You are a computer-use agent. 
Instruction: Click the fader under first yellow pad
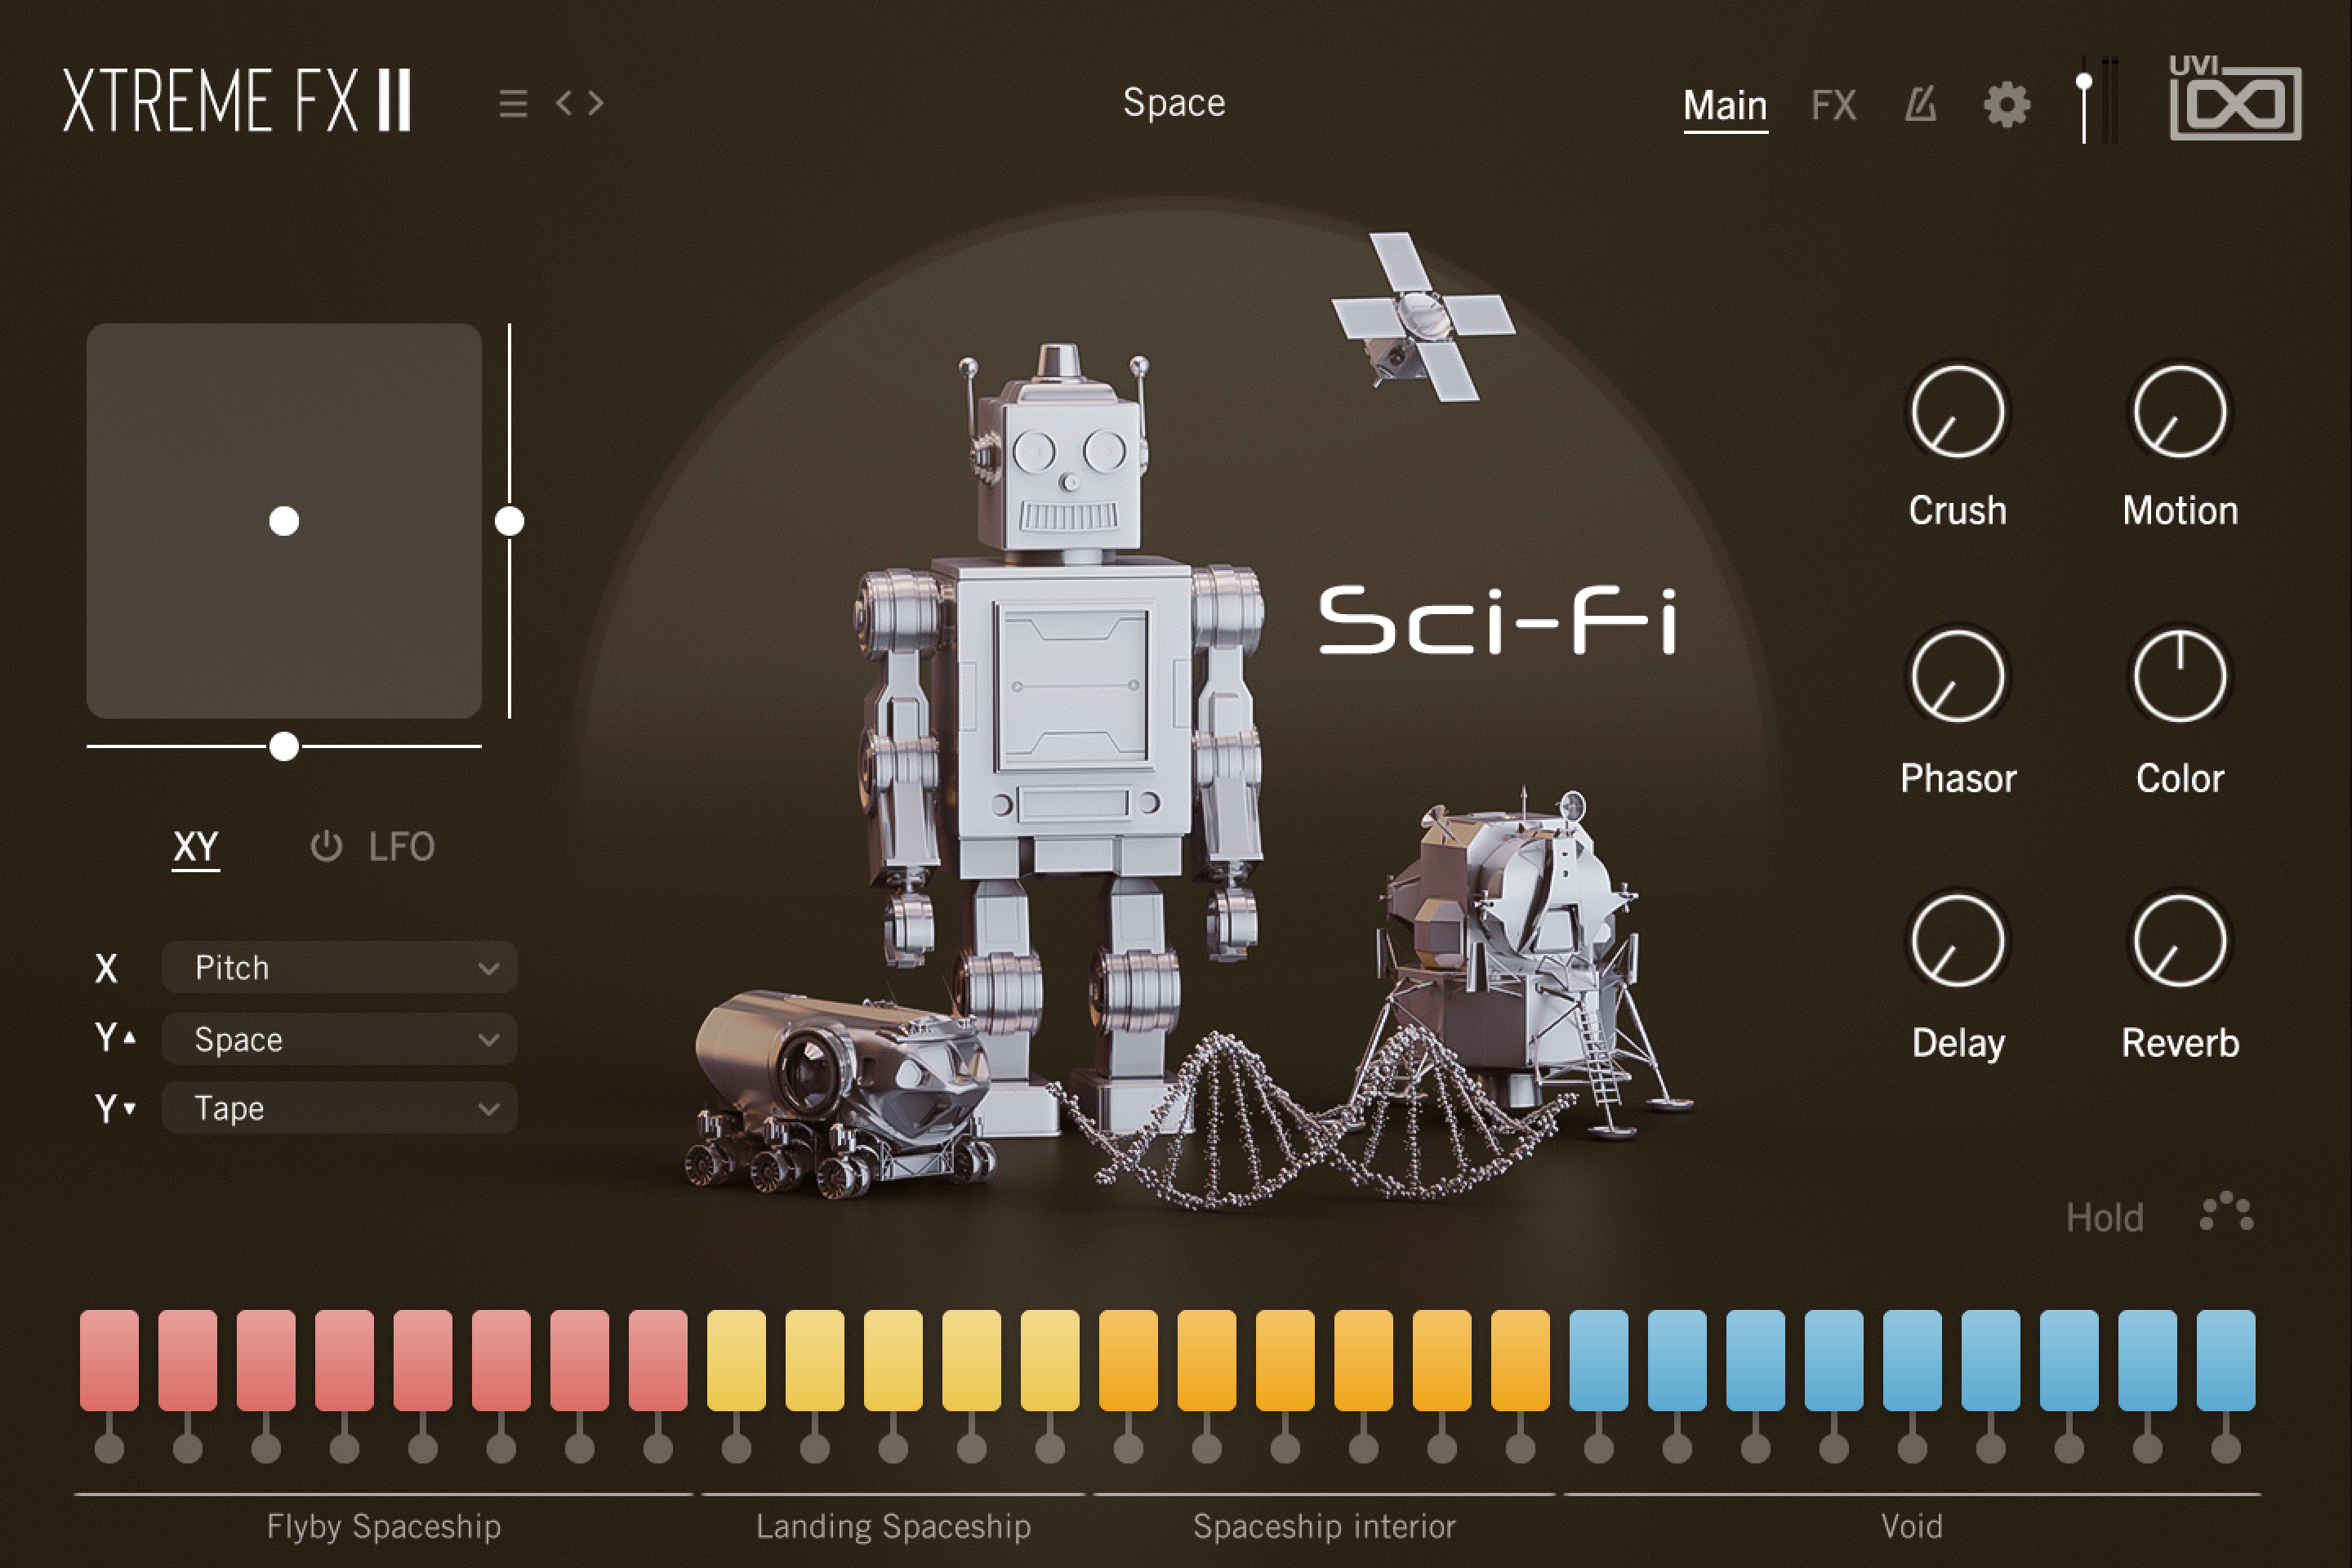pos(736,1447)
